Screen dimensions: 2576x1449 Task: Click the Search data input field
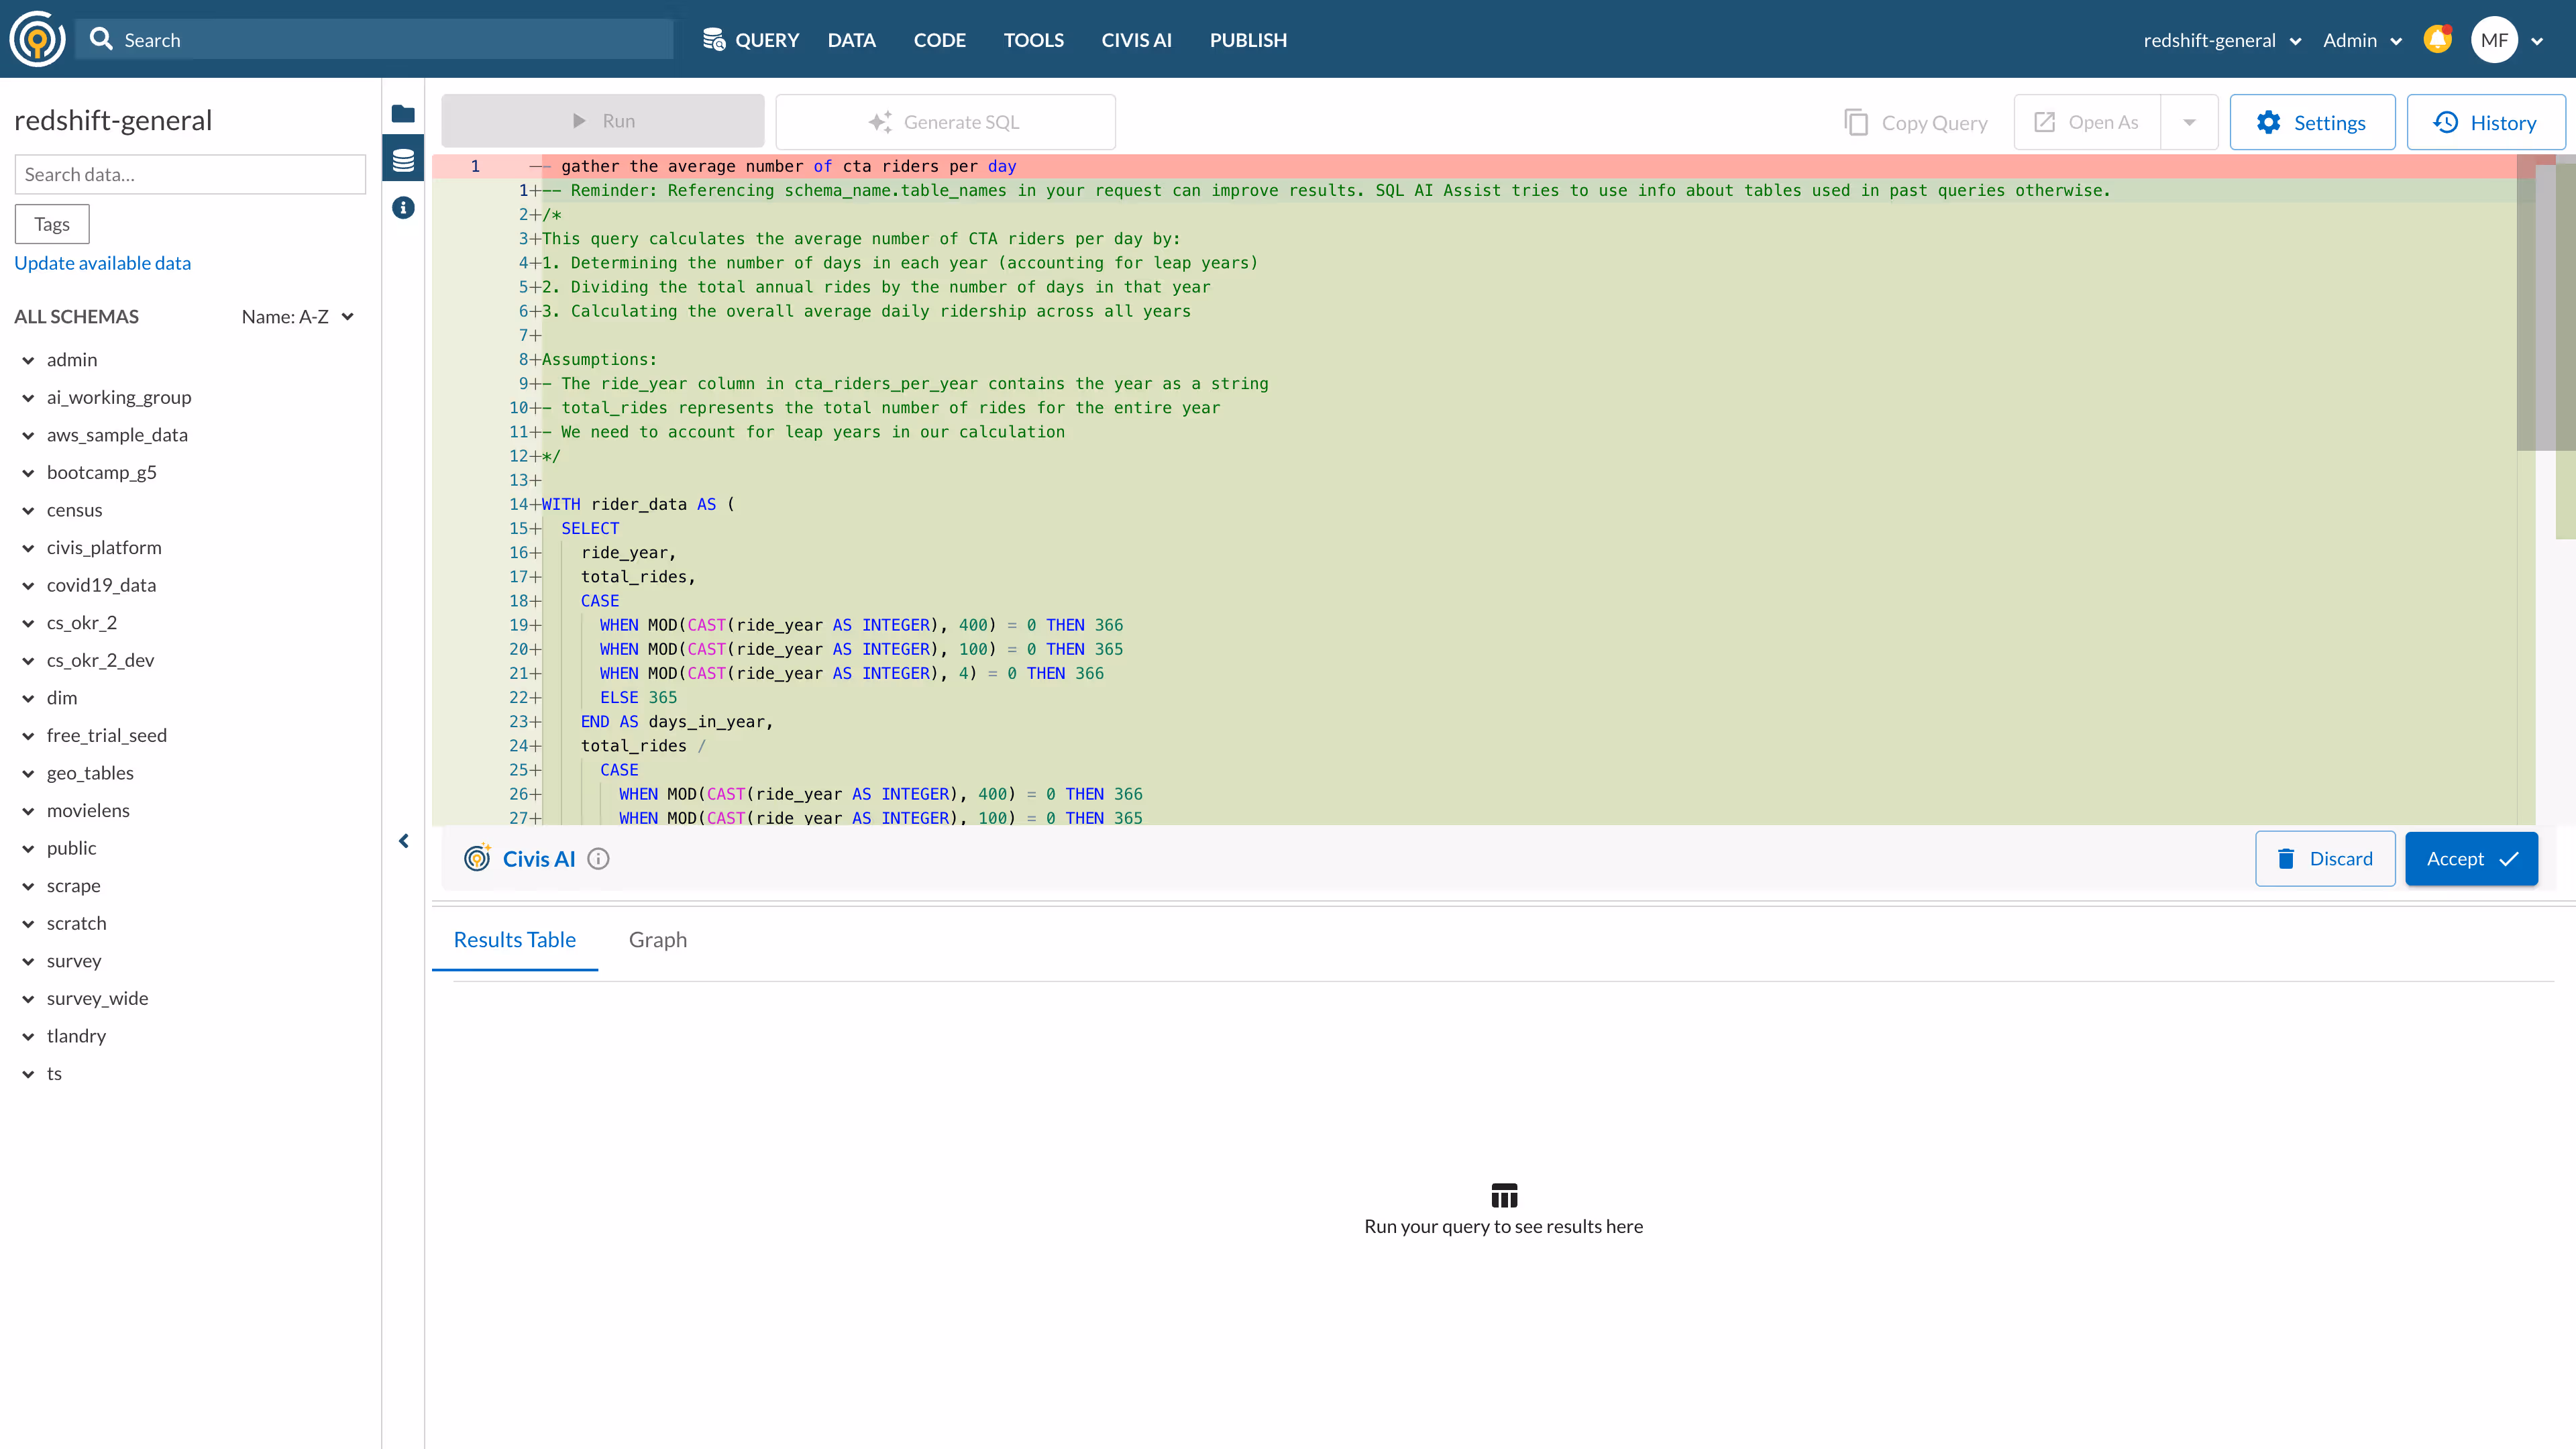[190, 174]
